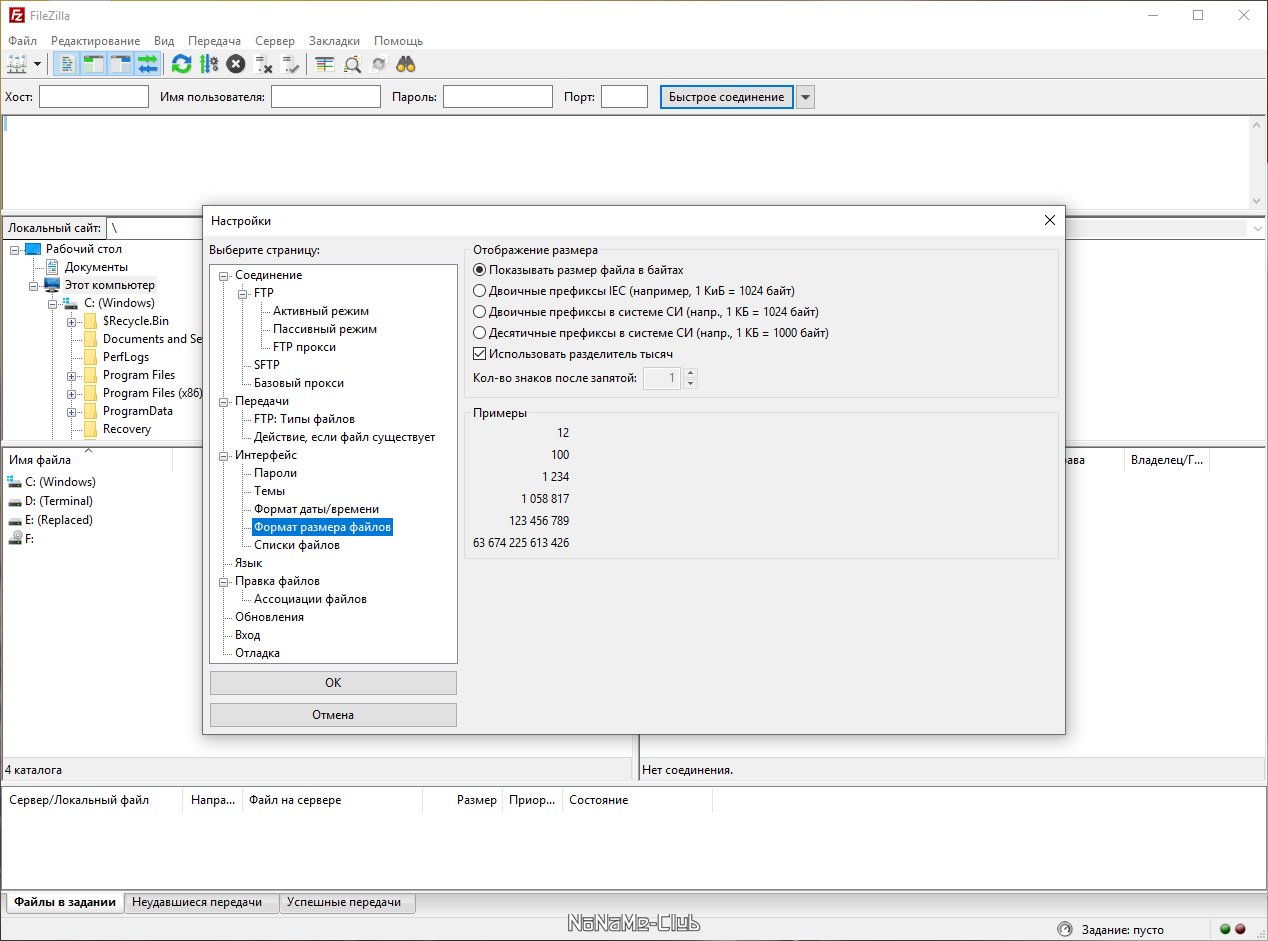Click the green refresh file lists icon
Viewport: 1268px width, 941px height.
(x=181, y=64)
